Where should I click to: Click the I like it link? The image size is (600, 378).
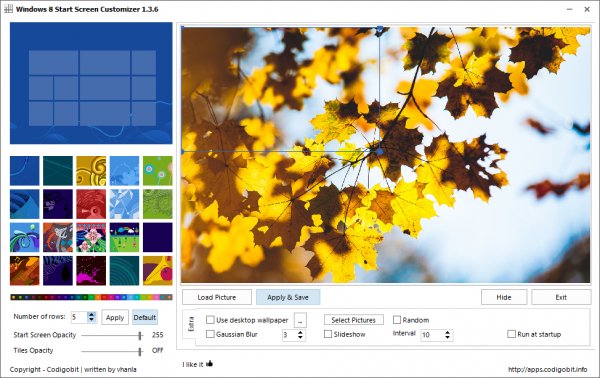193,364
